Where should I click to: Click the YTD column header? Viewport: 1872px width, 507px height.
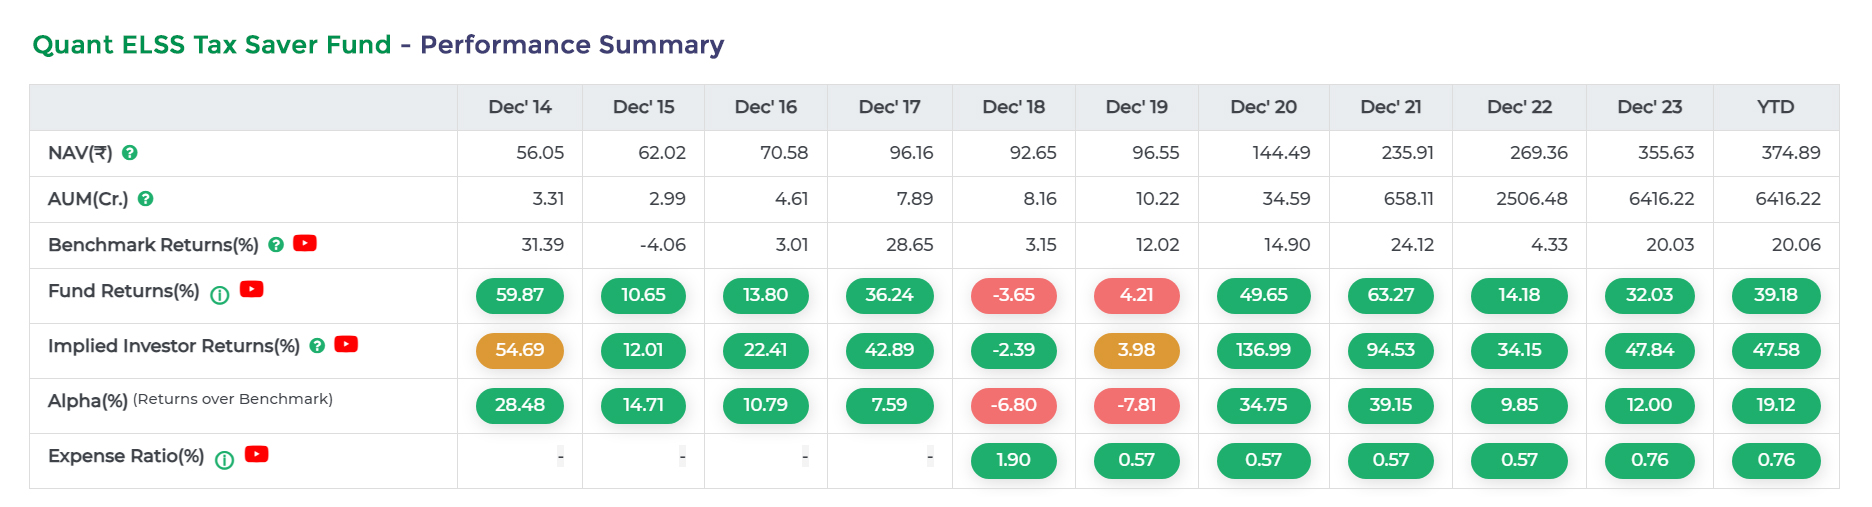coord(1775,107)
